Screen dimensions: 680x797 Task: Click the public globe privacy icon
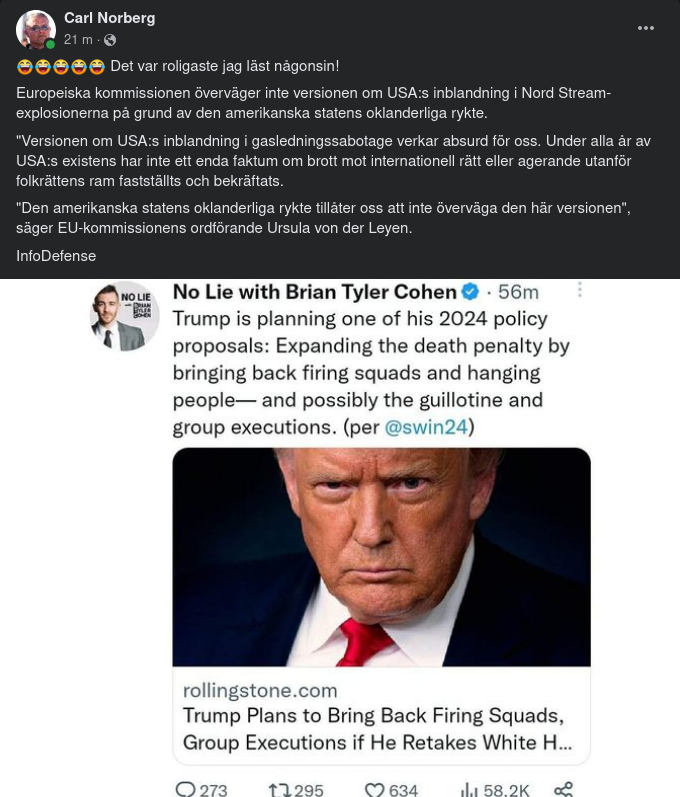click(x=110, y=40)
